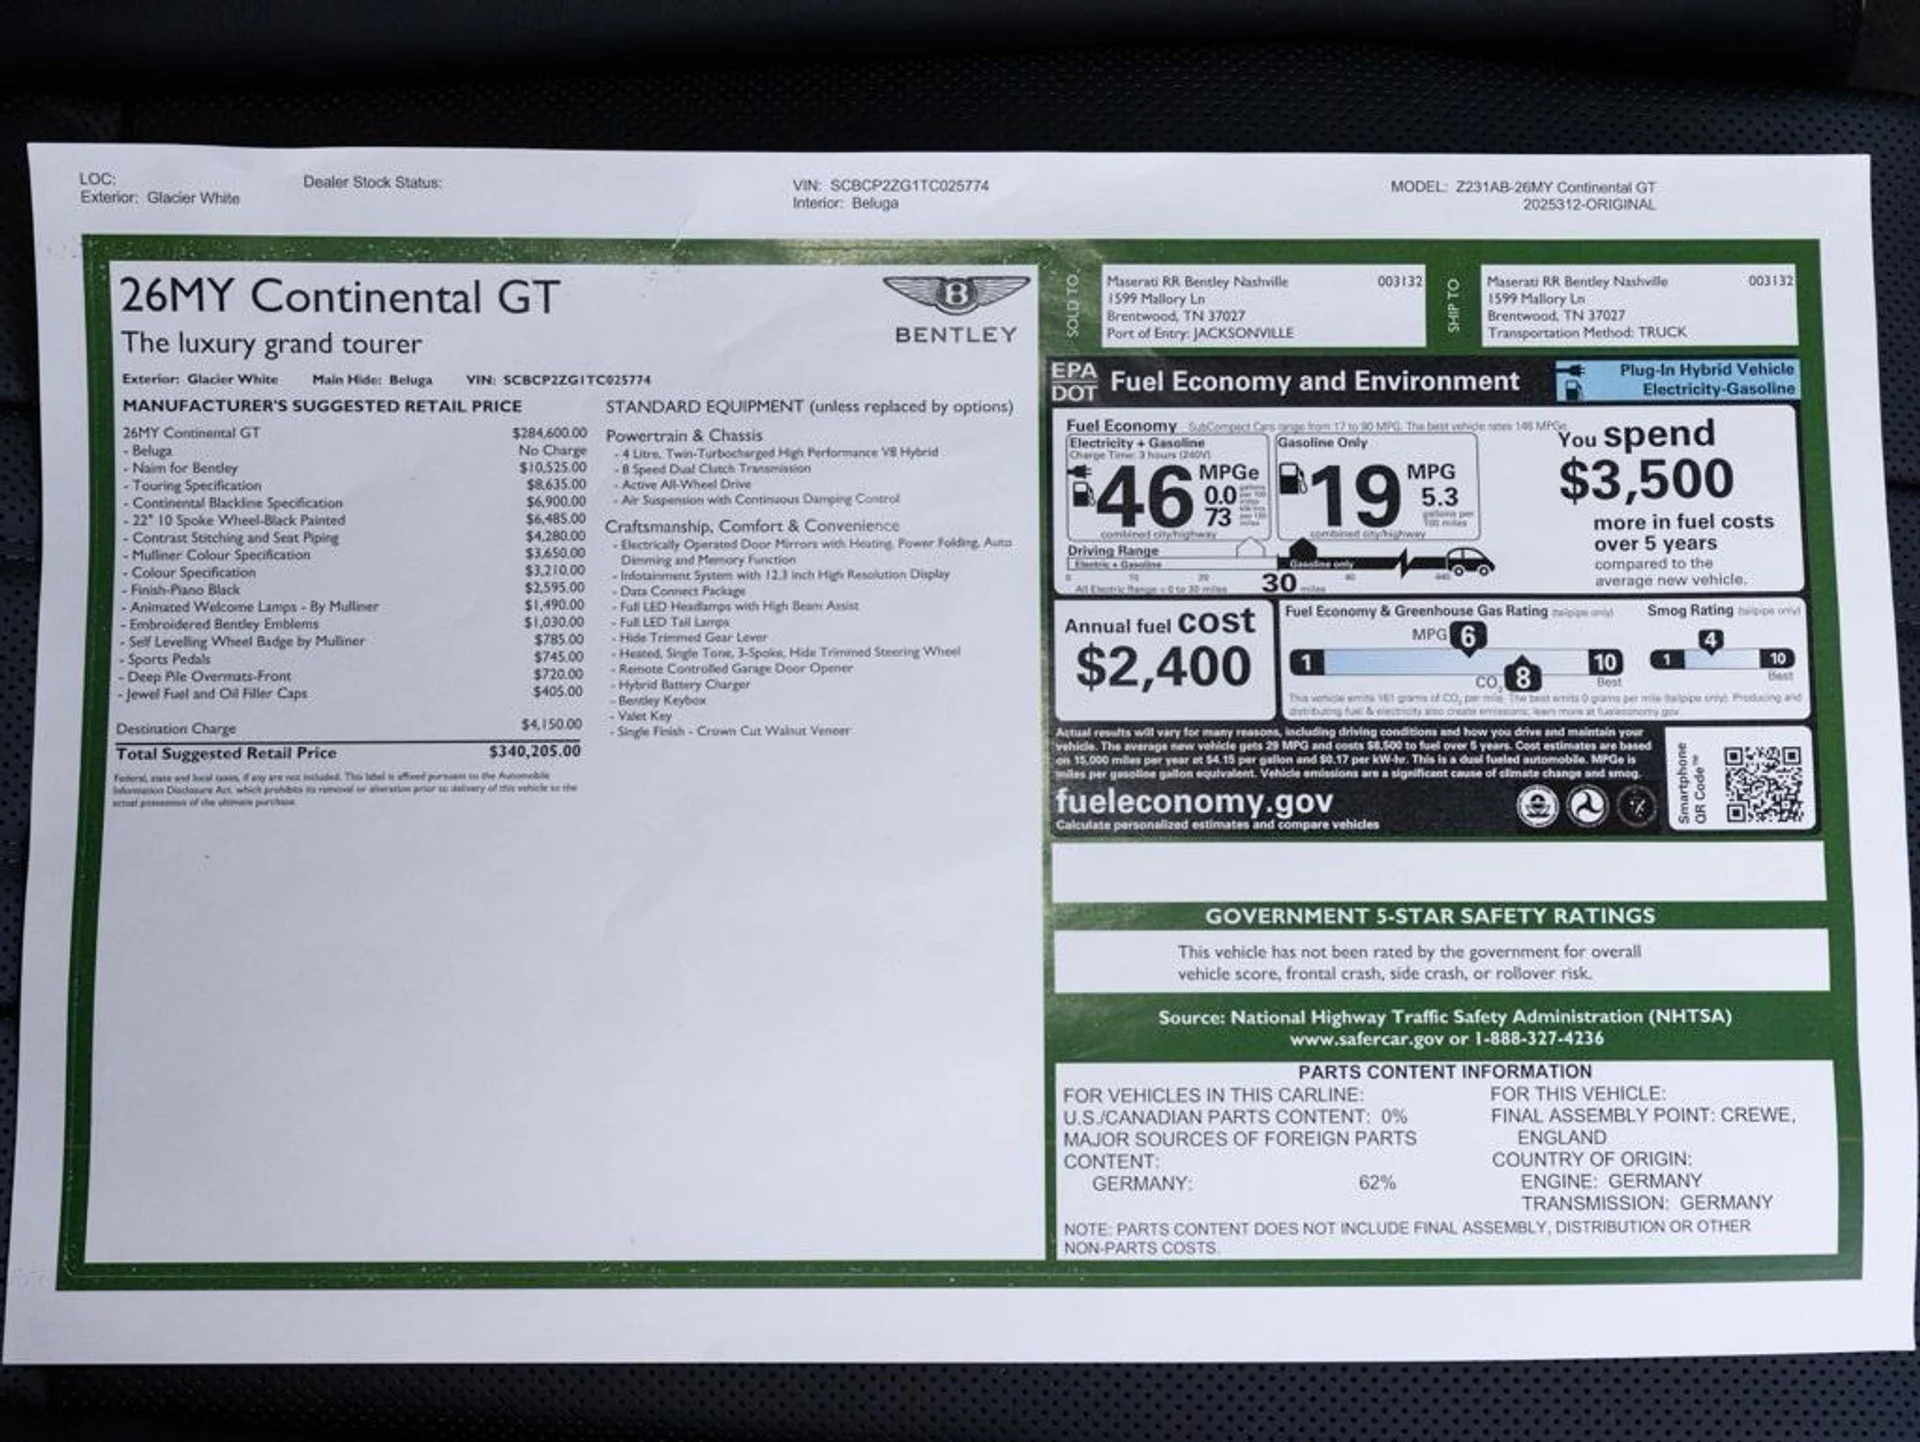Image resolution: width=1920 pixels, height=1442 pixels.
Task: Click the car icon on the driving range bar
Action: (1469, 563)
